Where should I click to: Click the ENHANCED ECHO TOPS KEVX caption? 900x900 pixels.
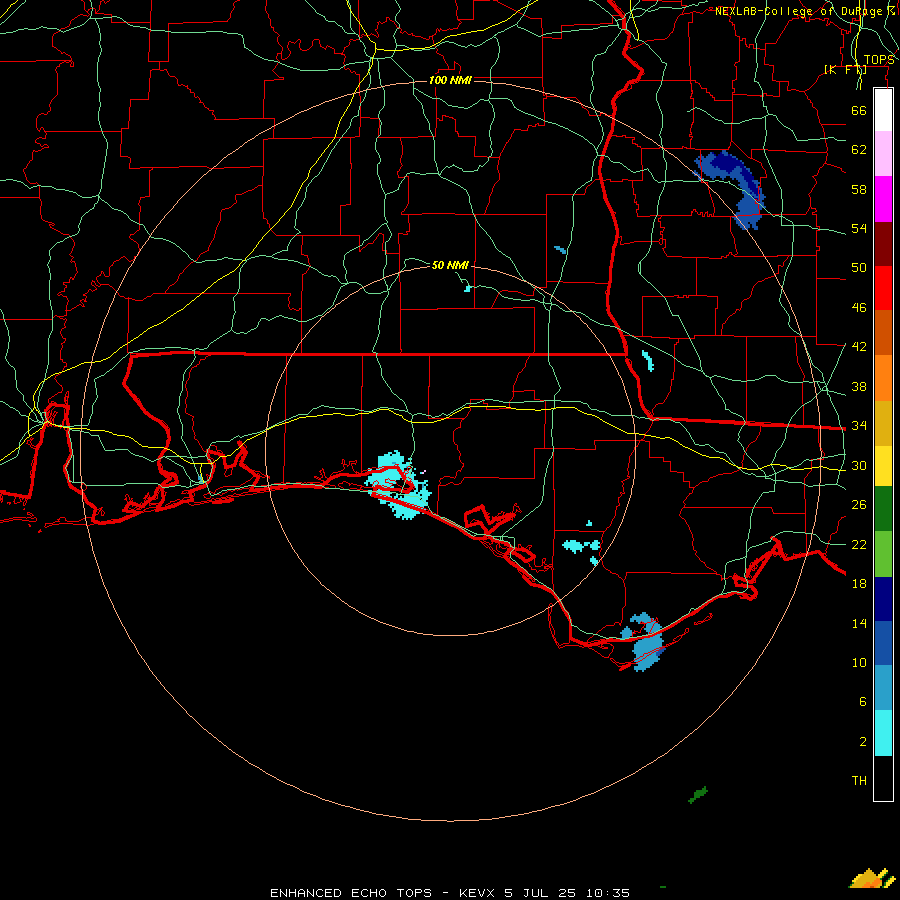coord(450,893)
